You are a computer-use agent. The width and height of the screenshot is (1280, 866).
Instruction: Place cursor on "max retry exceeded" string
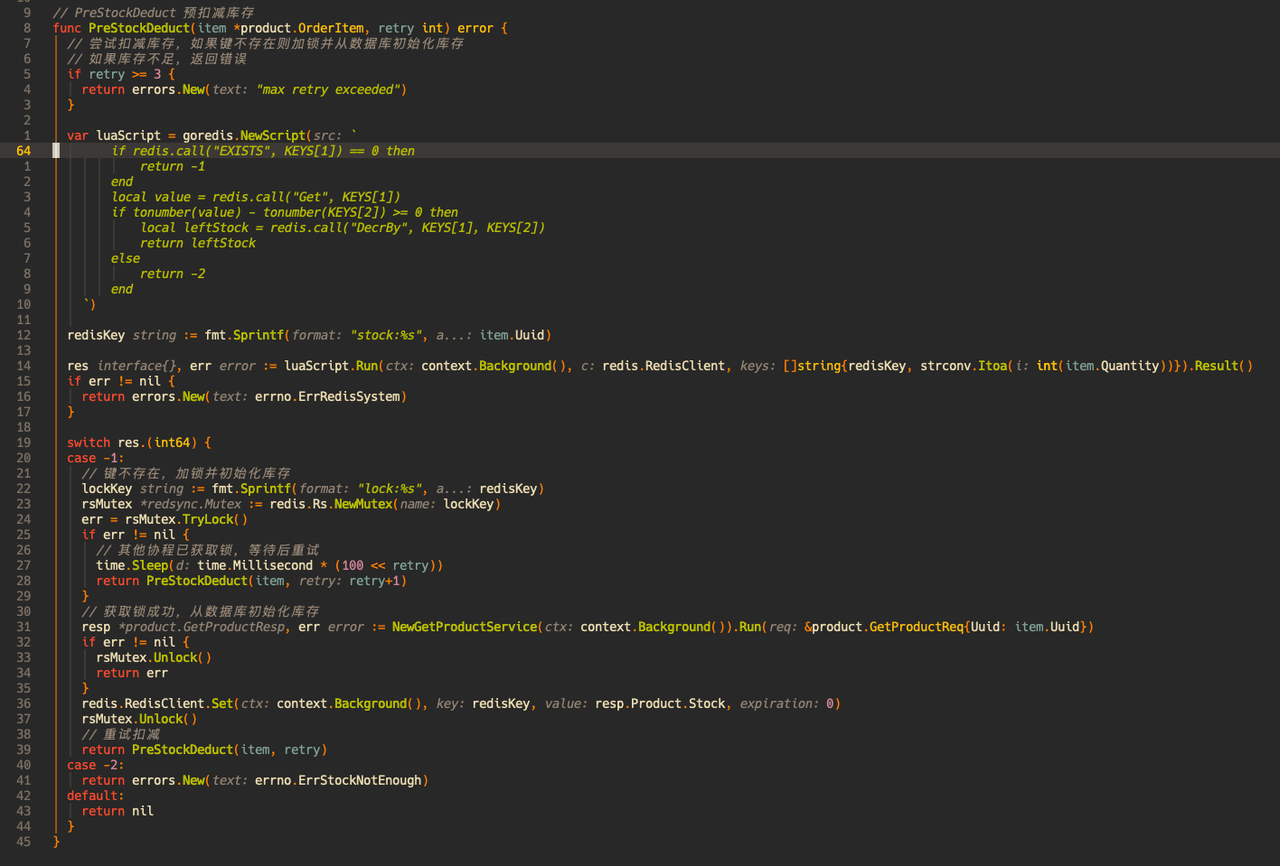point(328,90)
